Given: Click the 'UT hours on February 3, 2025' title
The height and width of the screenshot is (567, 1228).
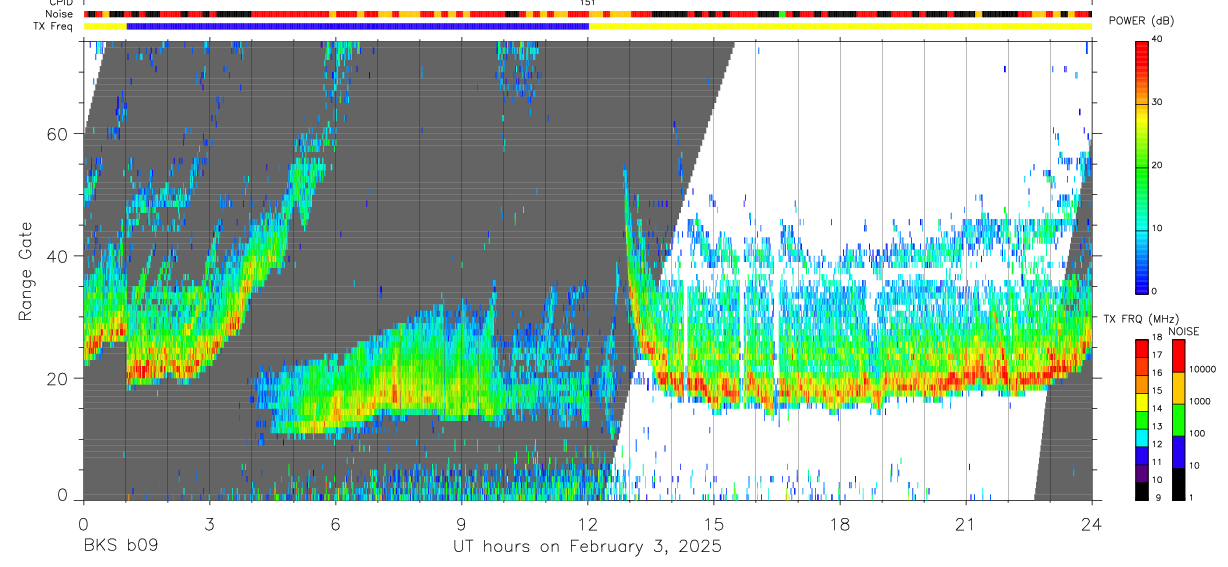Looking at the screenshot, I should click(587, 546).
